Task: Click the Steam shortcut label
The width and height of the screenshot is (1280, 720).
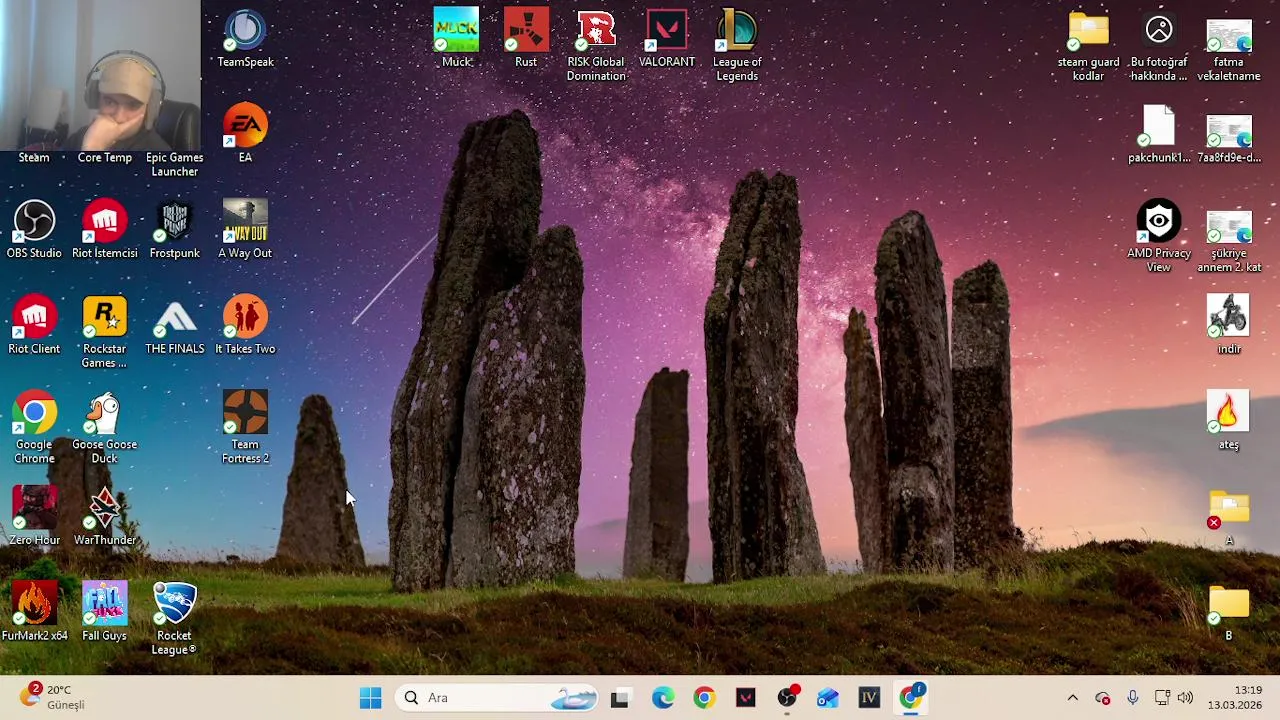Action: [34, 158]
